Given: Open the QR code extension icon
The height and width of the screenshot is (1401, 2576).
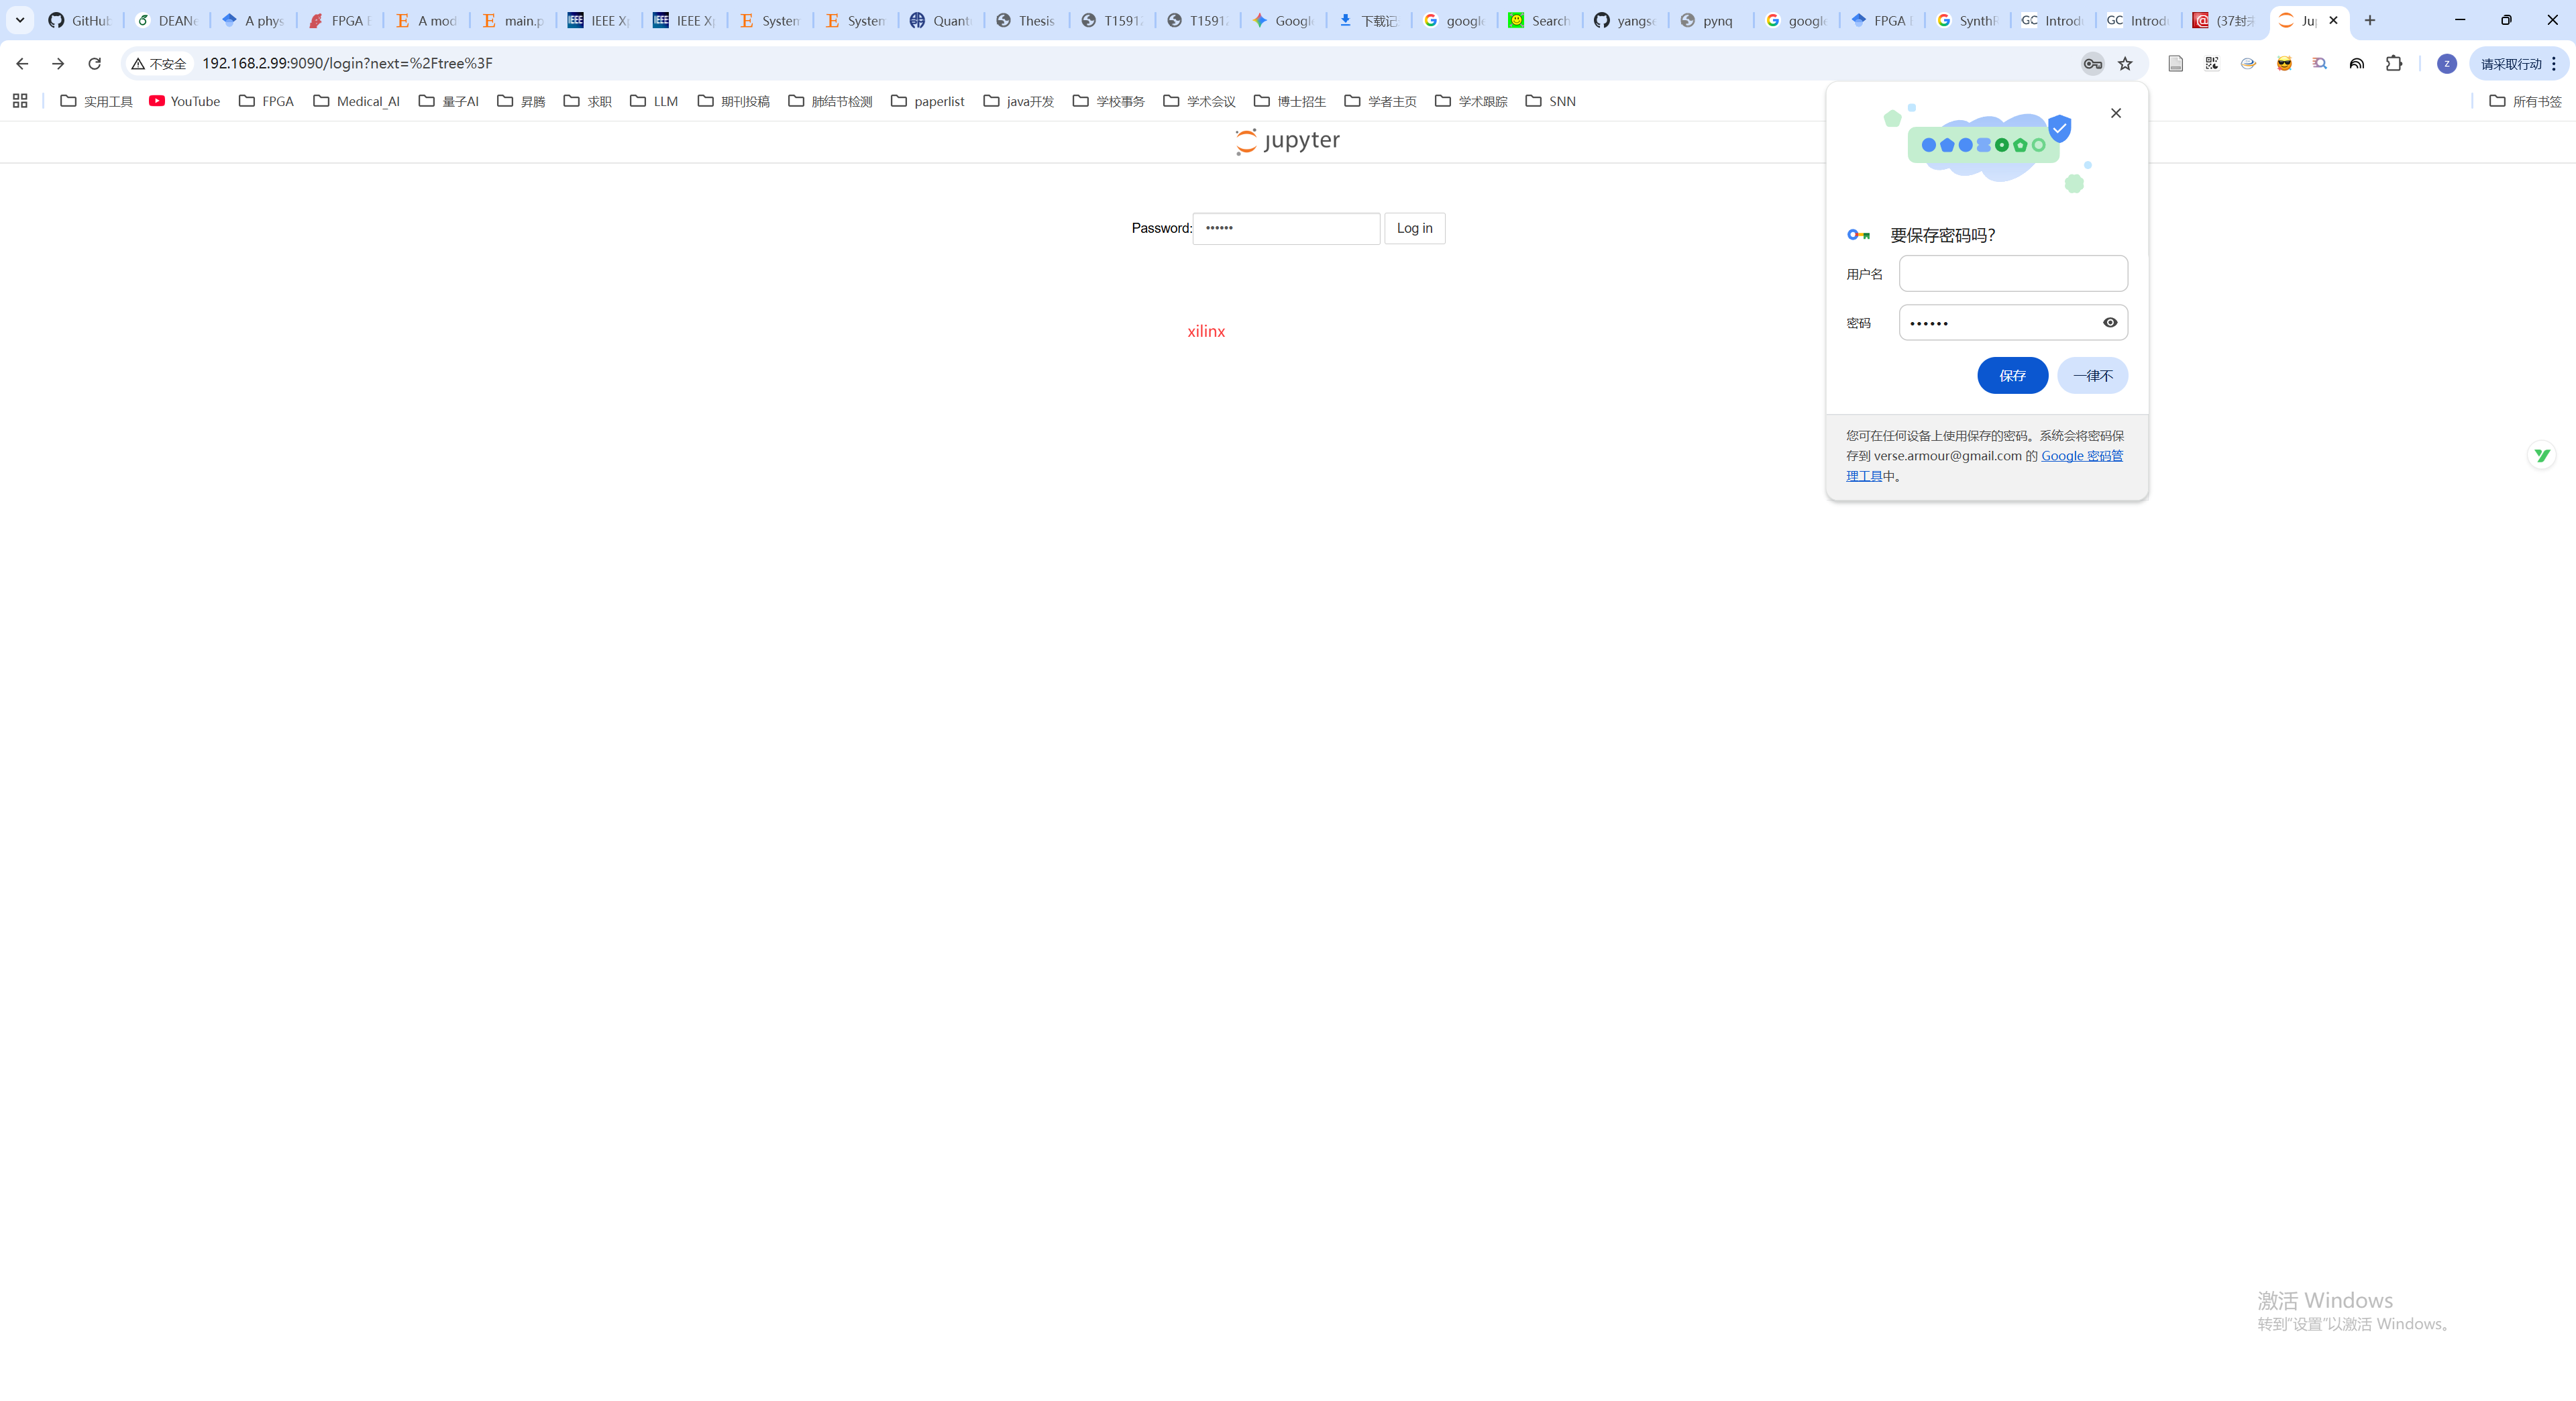Looking at the screenshot, I should coord(2212,64).
